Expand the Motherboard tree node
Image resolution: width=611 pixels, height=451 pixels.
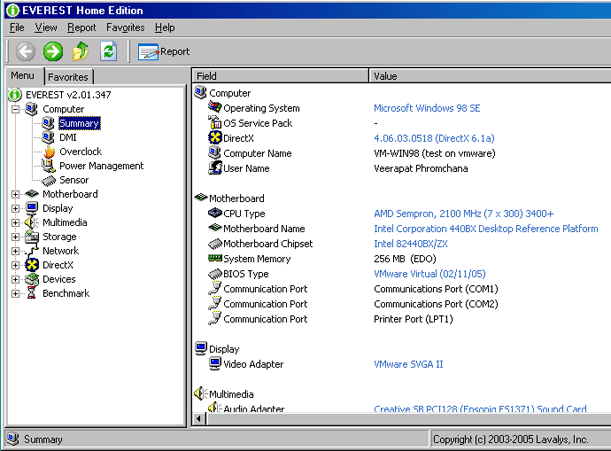tap(15, 194)
